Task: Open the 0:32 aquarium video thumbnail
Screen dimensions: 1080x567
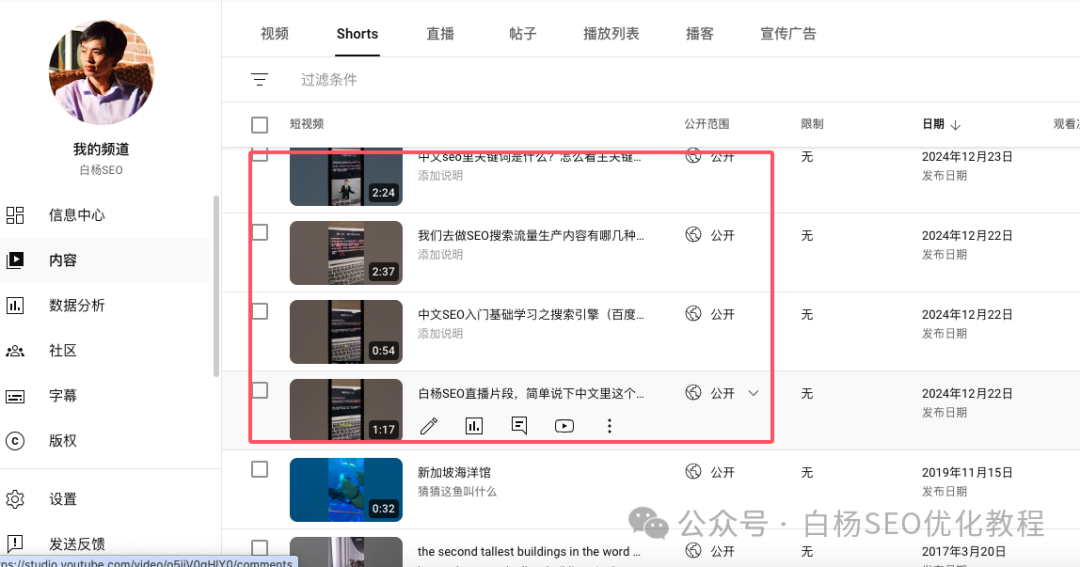Action: pyautogui.click(x=346, y=490)
